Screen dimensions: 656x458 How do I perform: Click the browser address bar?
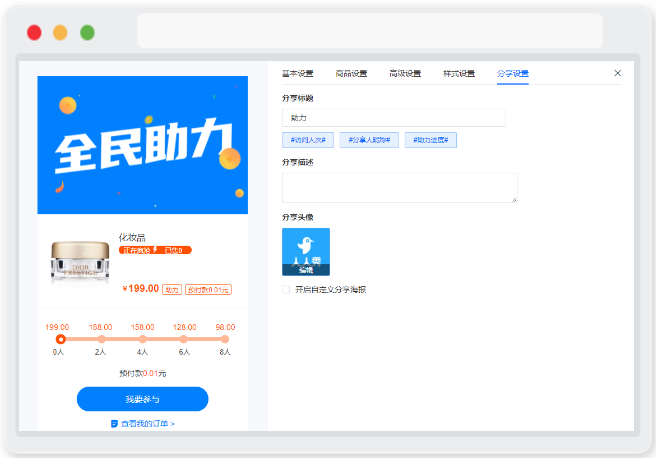pyautogui.click(x=370, y=31)
